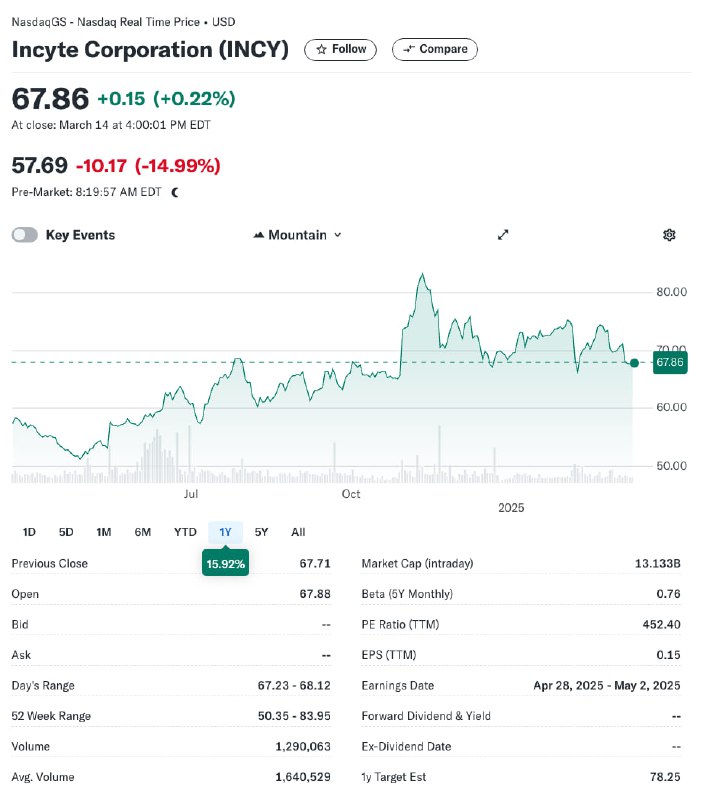
Task: Switch chart to 5Y range
Action: pyautogui.click(x=261, y=532)
